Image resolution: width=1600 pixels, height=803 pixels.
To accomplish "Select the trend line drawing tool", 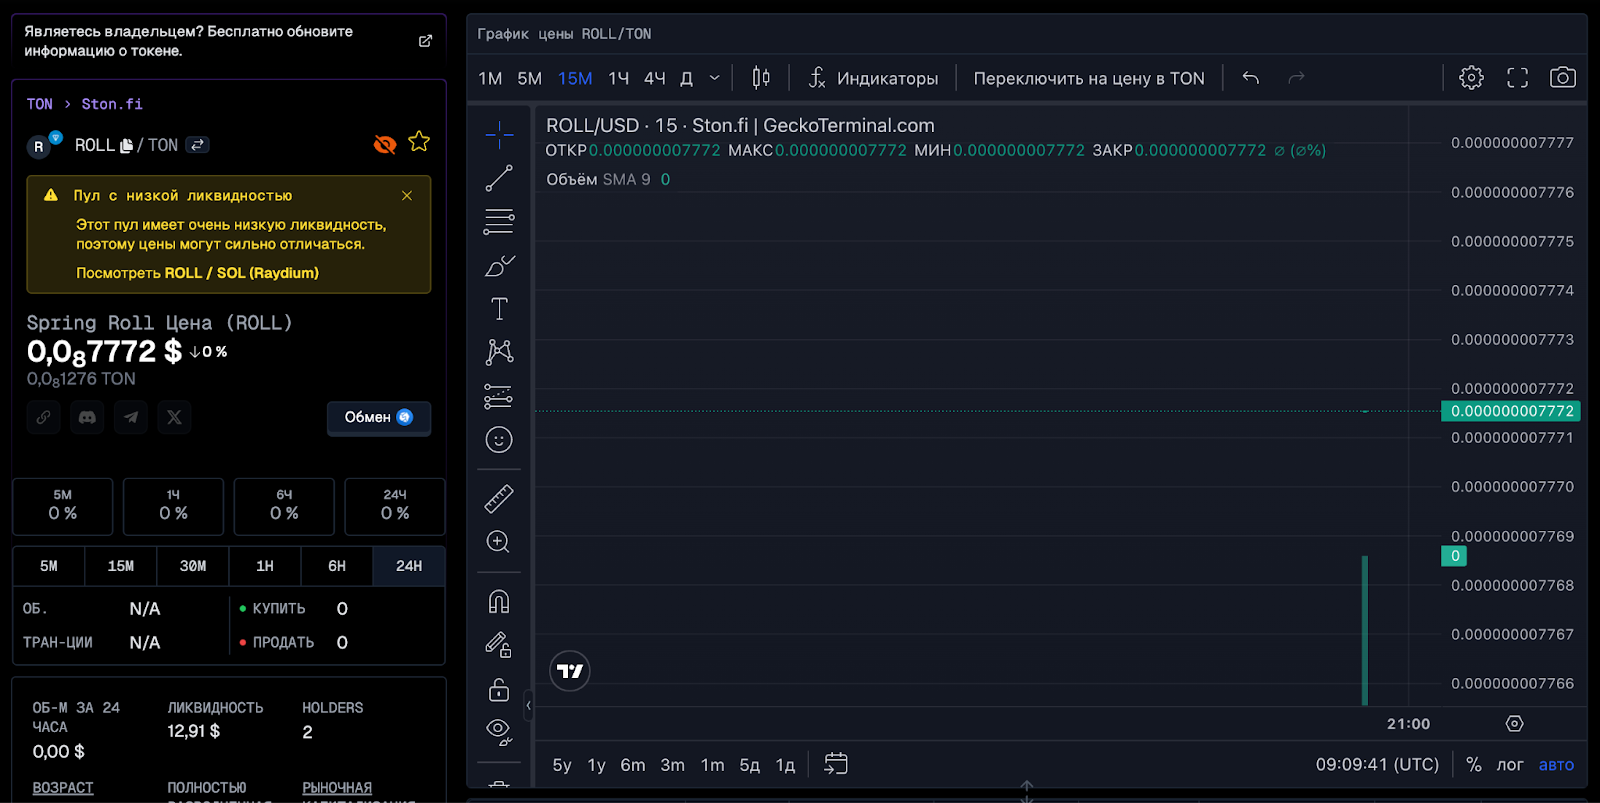I will point(499,178).
